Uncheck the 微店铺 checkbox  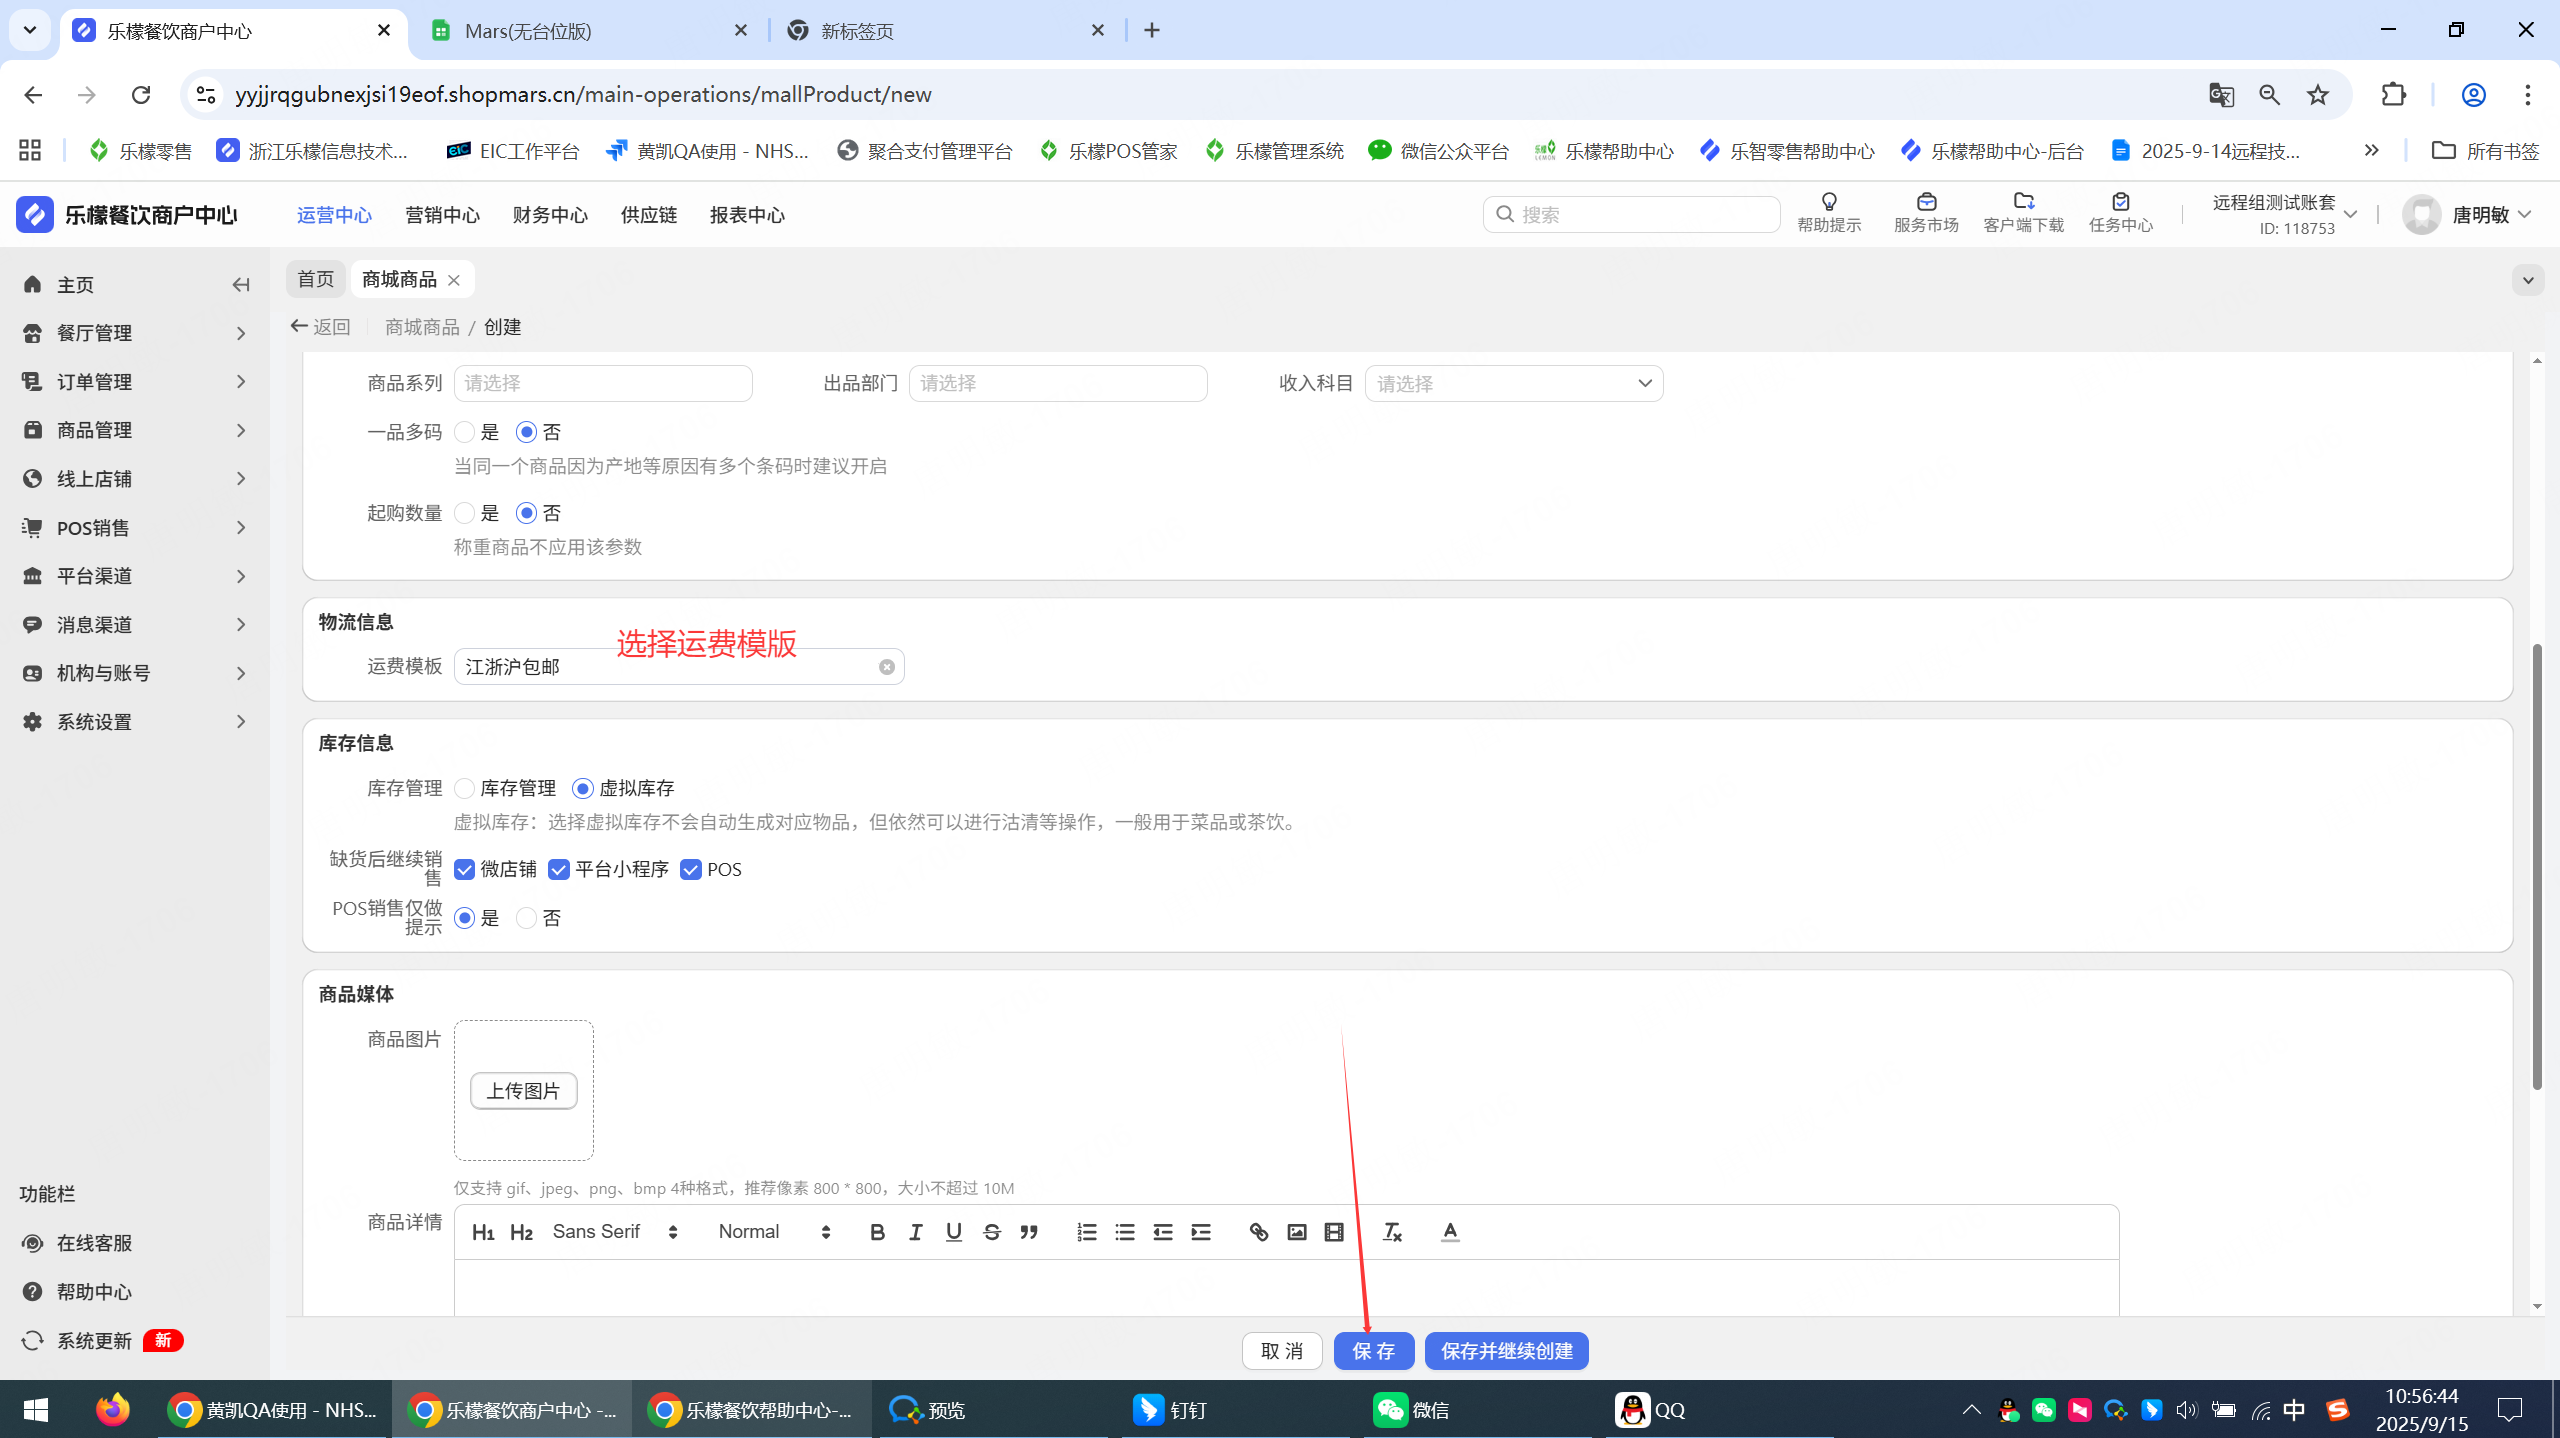464,869
